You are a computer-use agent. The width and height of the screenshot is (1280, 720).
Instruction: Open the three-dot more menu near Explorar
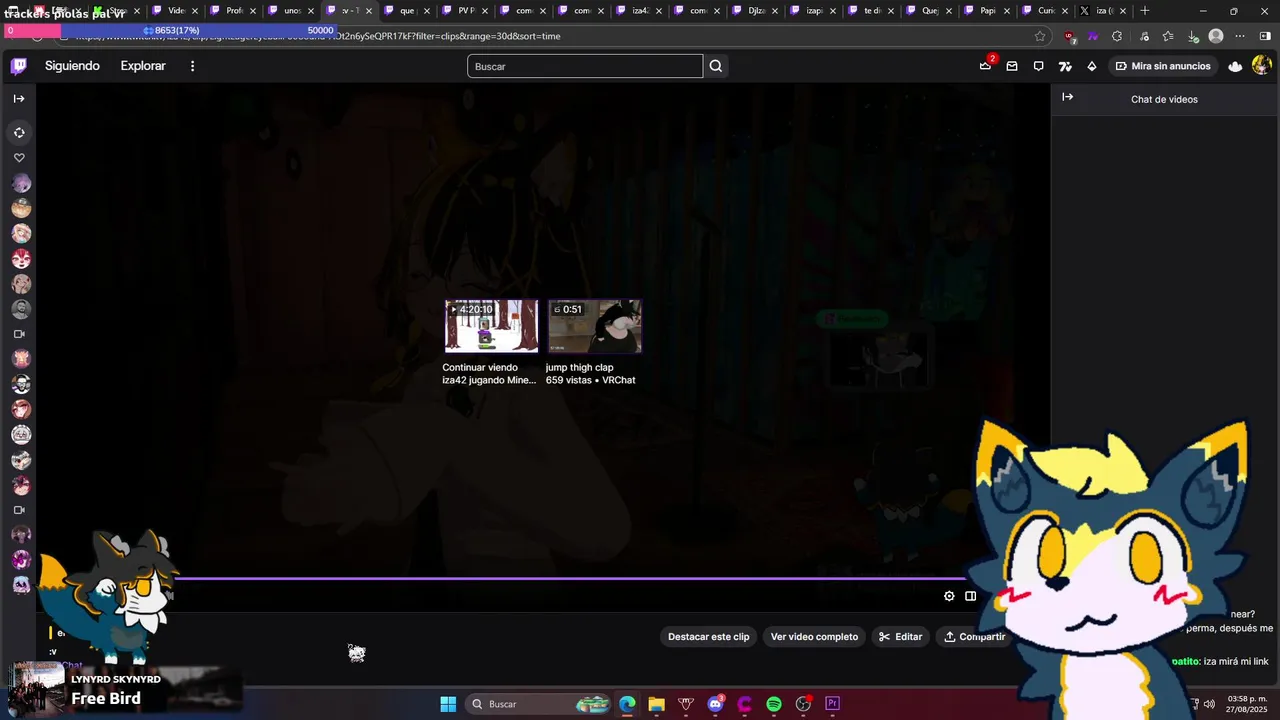point(193,66)
